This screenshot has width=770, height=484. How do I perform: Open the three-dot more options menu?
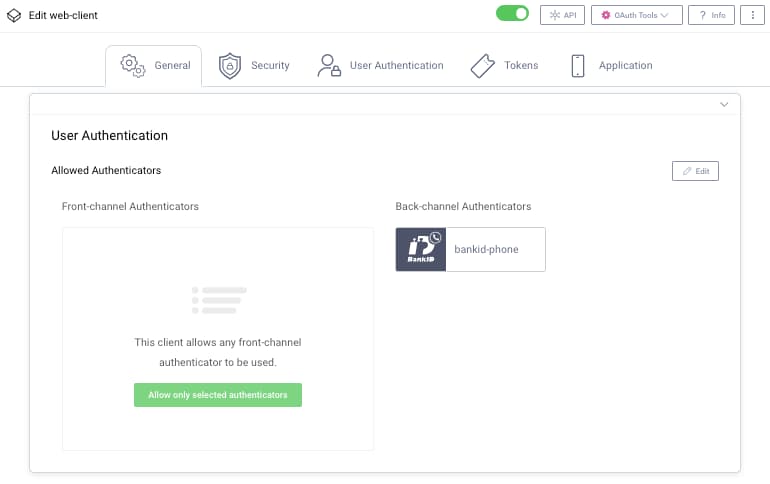(753, 15)
